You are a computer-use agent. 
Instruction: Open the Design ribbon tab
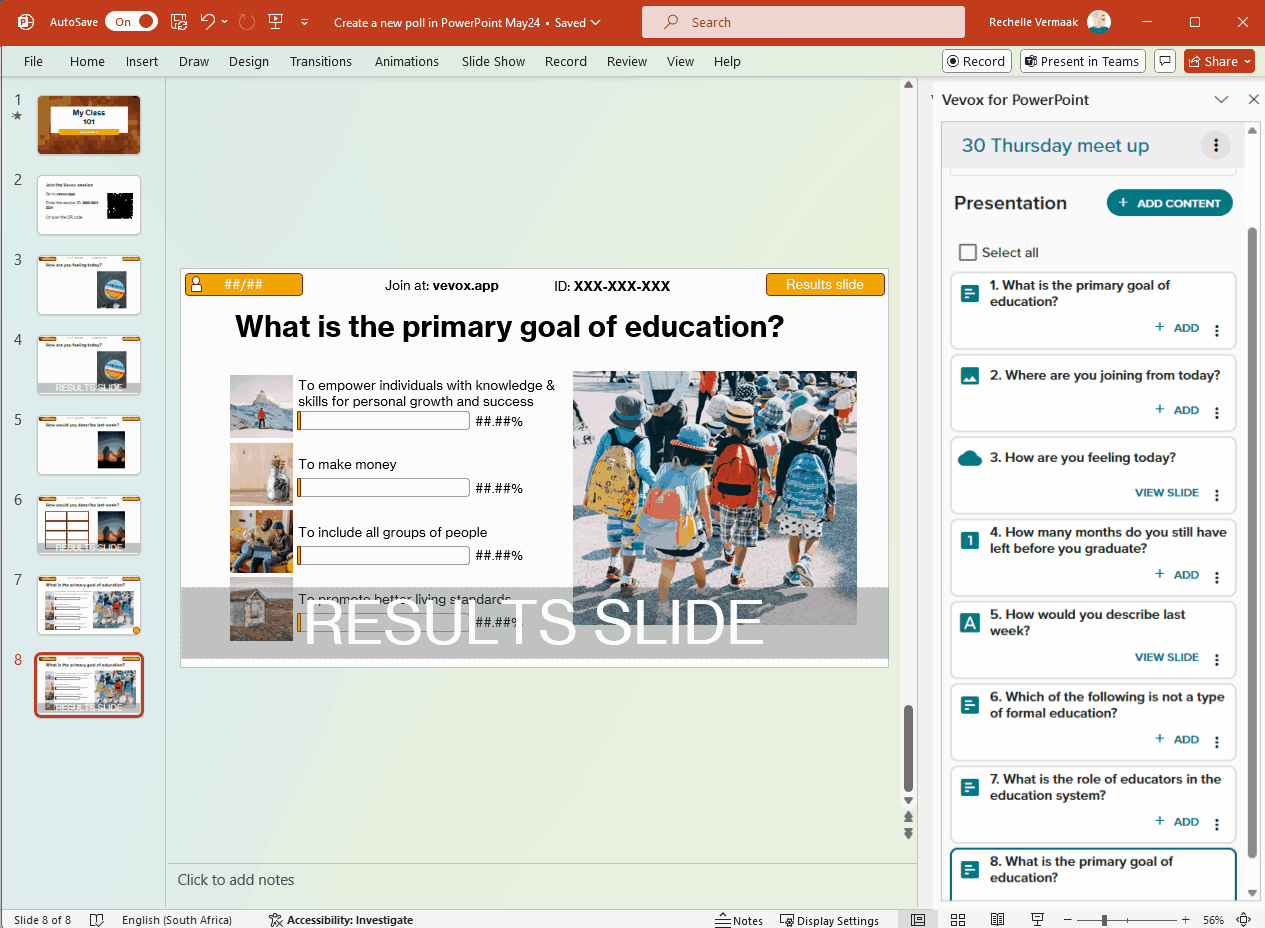point(248,61)
